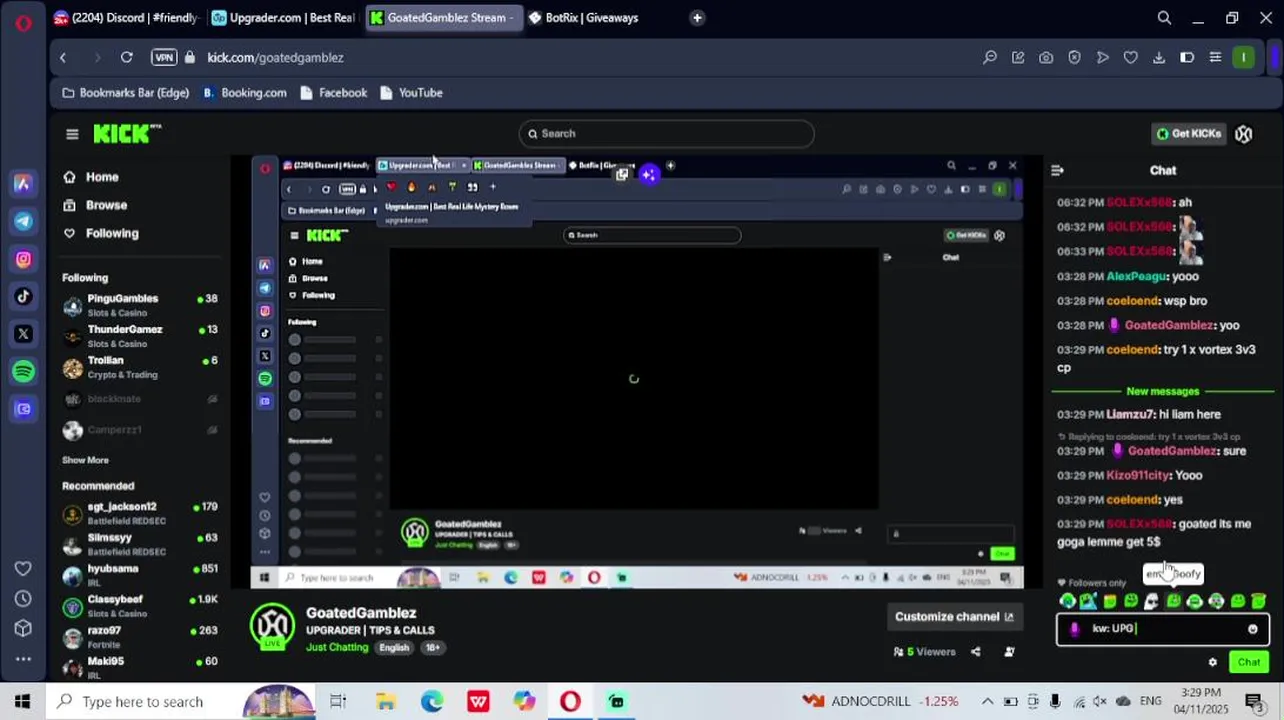Open the Windows Start menu

tap(23, 702)
